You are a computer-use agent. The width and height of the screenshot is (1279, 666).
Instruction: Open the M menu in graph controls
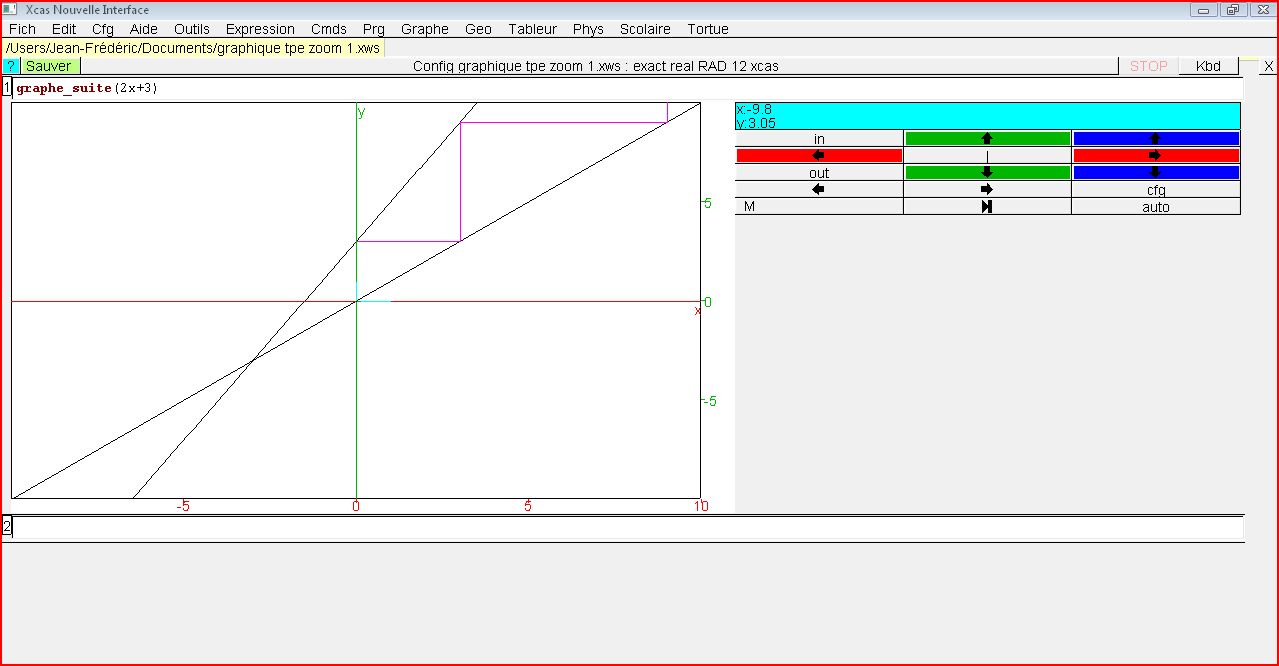(819, 207)
